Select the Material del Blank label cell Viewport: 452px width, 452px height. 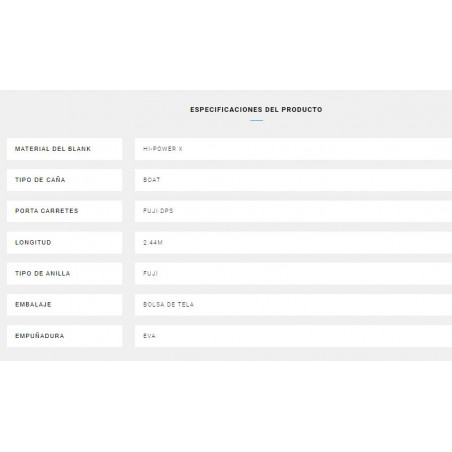(x=64, y=149)
